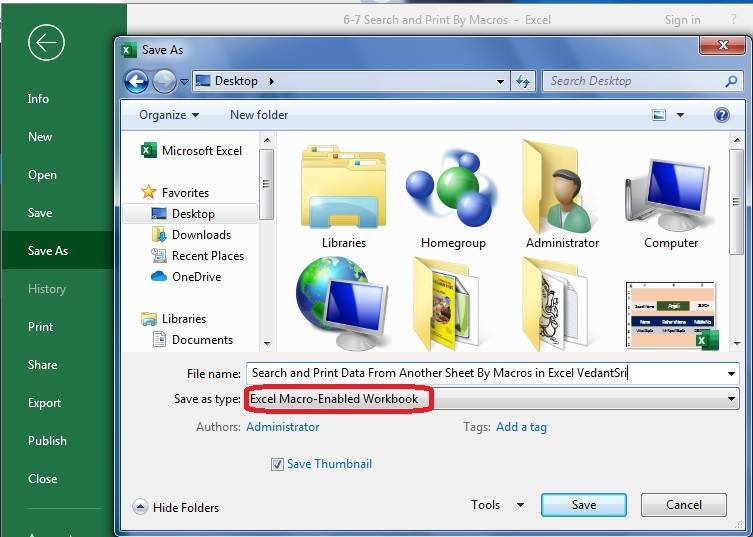Screen dimensions: 753x537
Task: Choose Print in the Backstage menu
Action: (x=40, y=327)
